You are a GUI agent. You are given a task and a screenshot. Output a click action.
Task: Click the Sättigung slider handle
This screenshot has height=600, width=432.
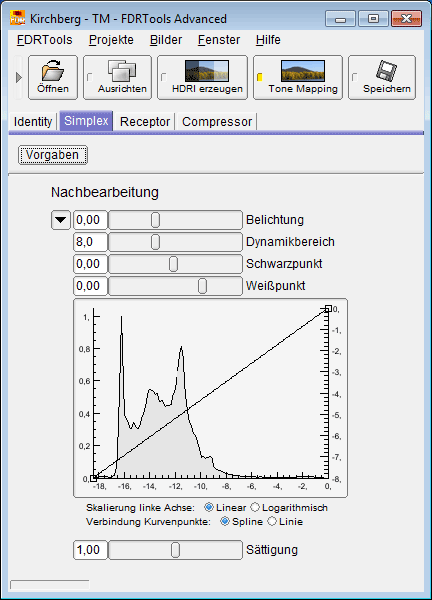pos(175,550)
